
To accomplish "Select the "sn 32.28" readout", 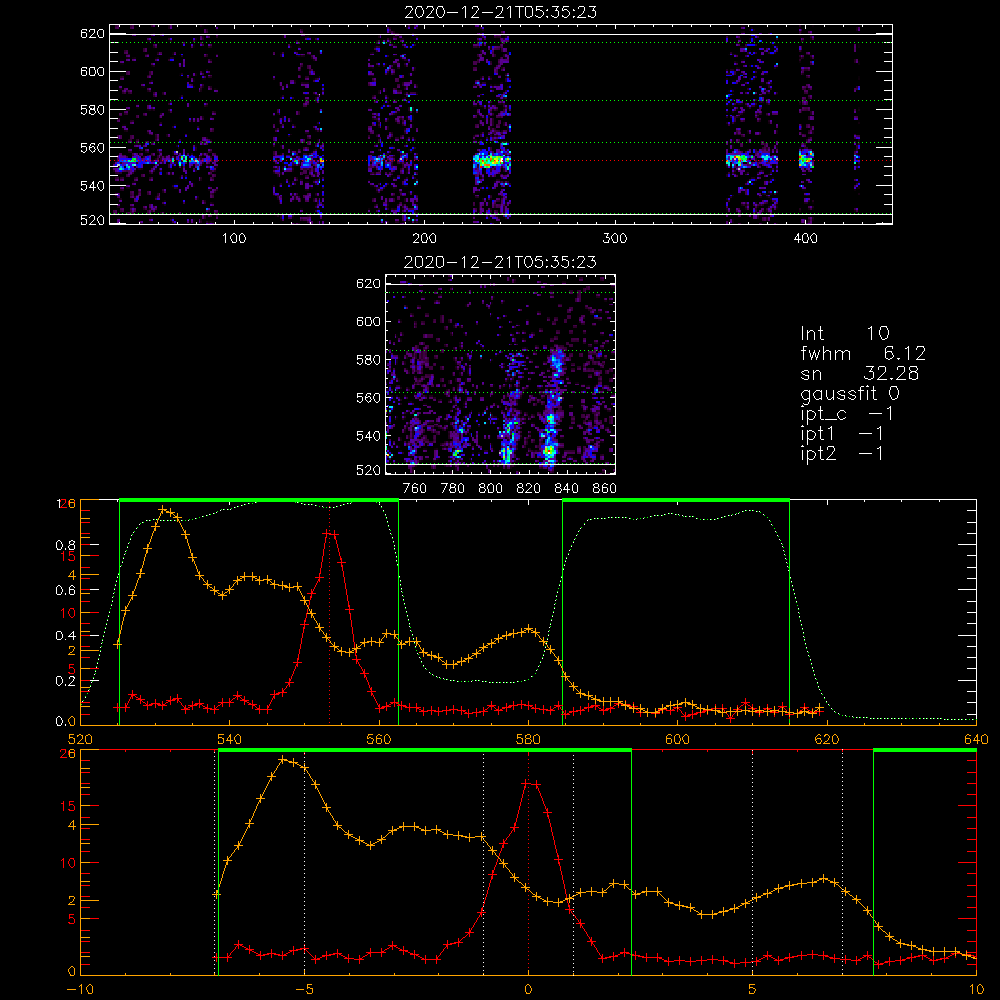I will point(860,374).
